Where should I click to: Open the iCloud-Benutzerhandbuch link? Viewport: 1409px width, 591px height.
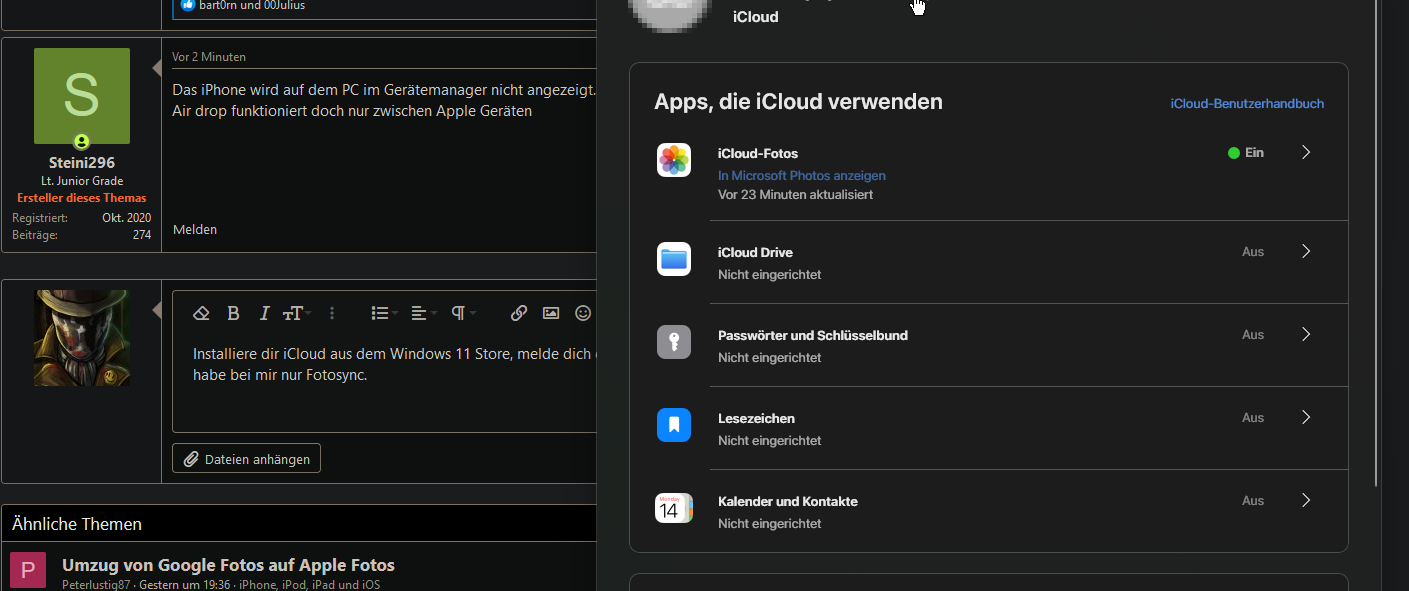[1246, 102]
